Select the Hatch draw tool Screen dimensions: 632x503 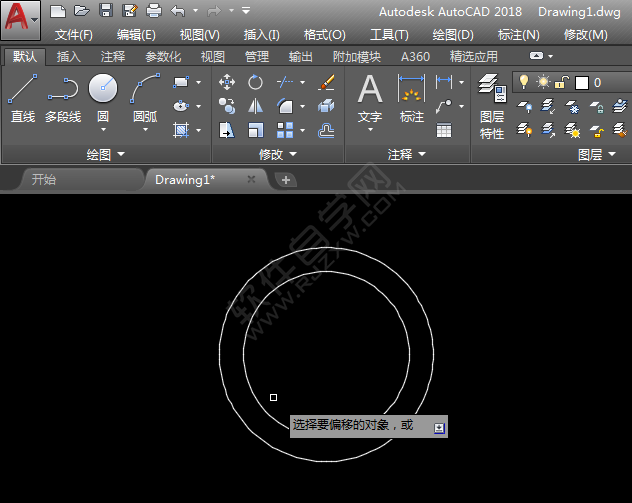(x=181, y=130)
